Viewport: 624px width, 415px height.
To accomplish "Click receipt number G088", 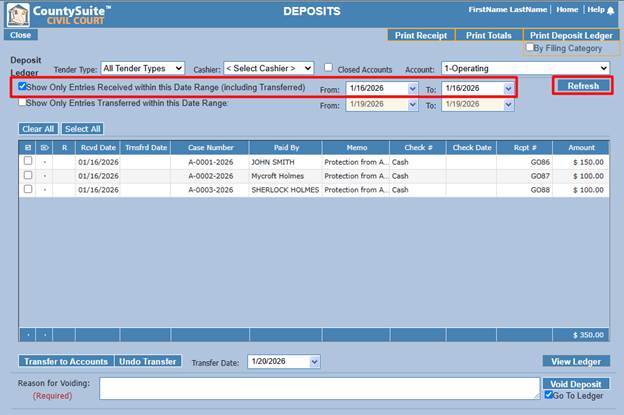I will coord(540,190).
